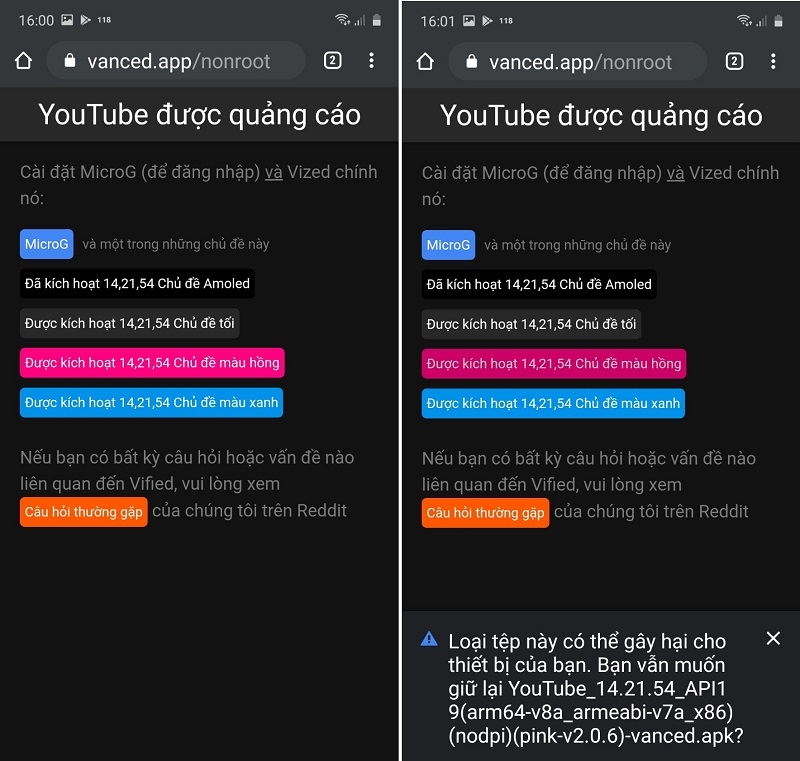Pick pink 'Chủ đề màu hồng' in left screenshot
Screen dimensions: 800x761
pyautogui.click(x=152, y=363)
